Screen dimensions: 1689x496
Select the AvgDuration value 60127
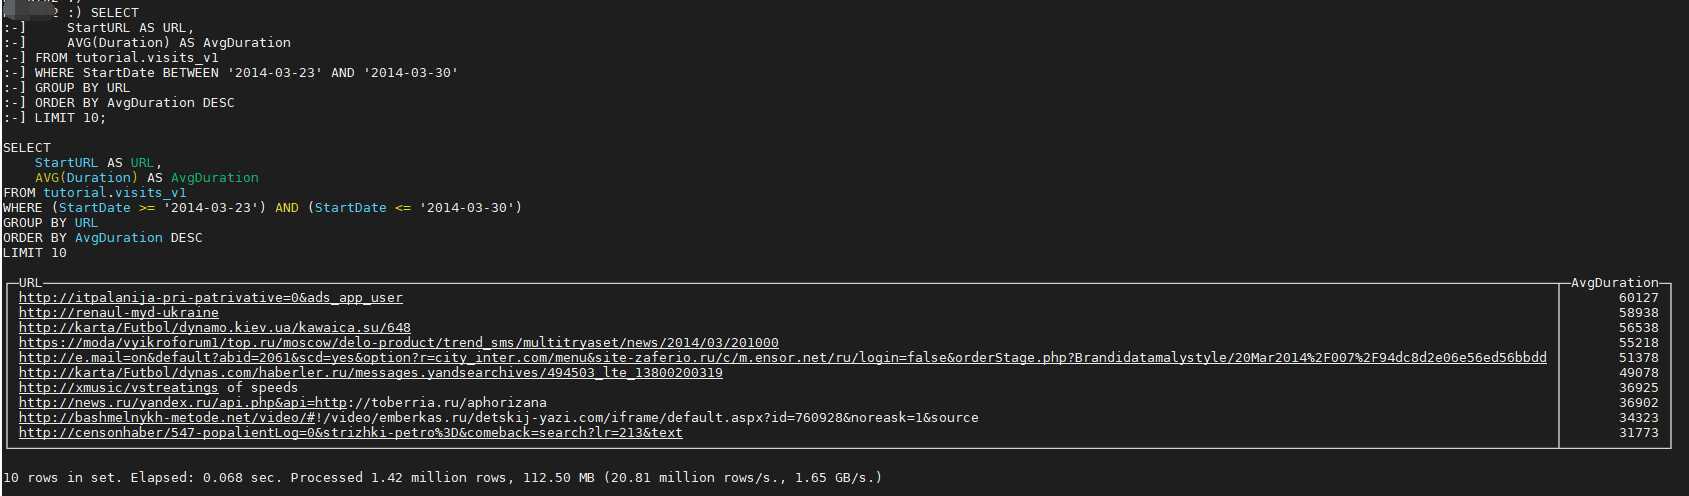tap(1638, 298)
